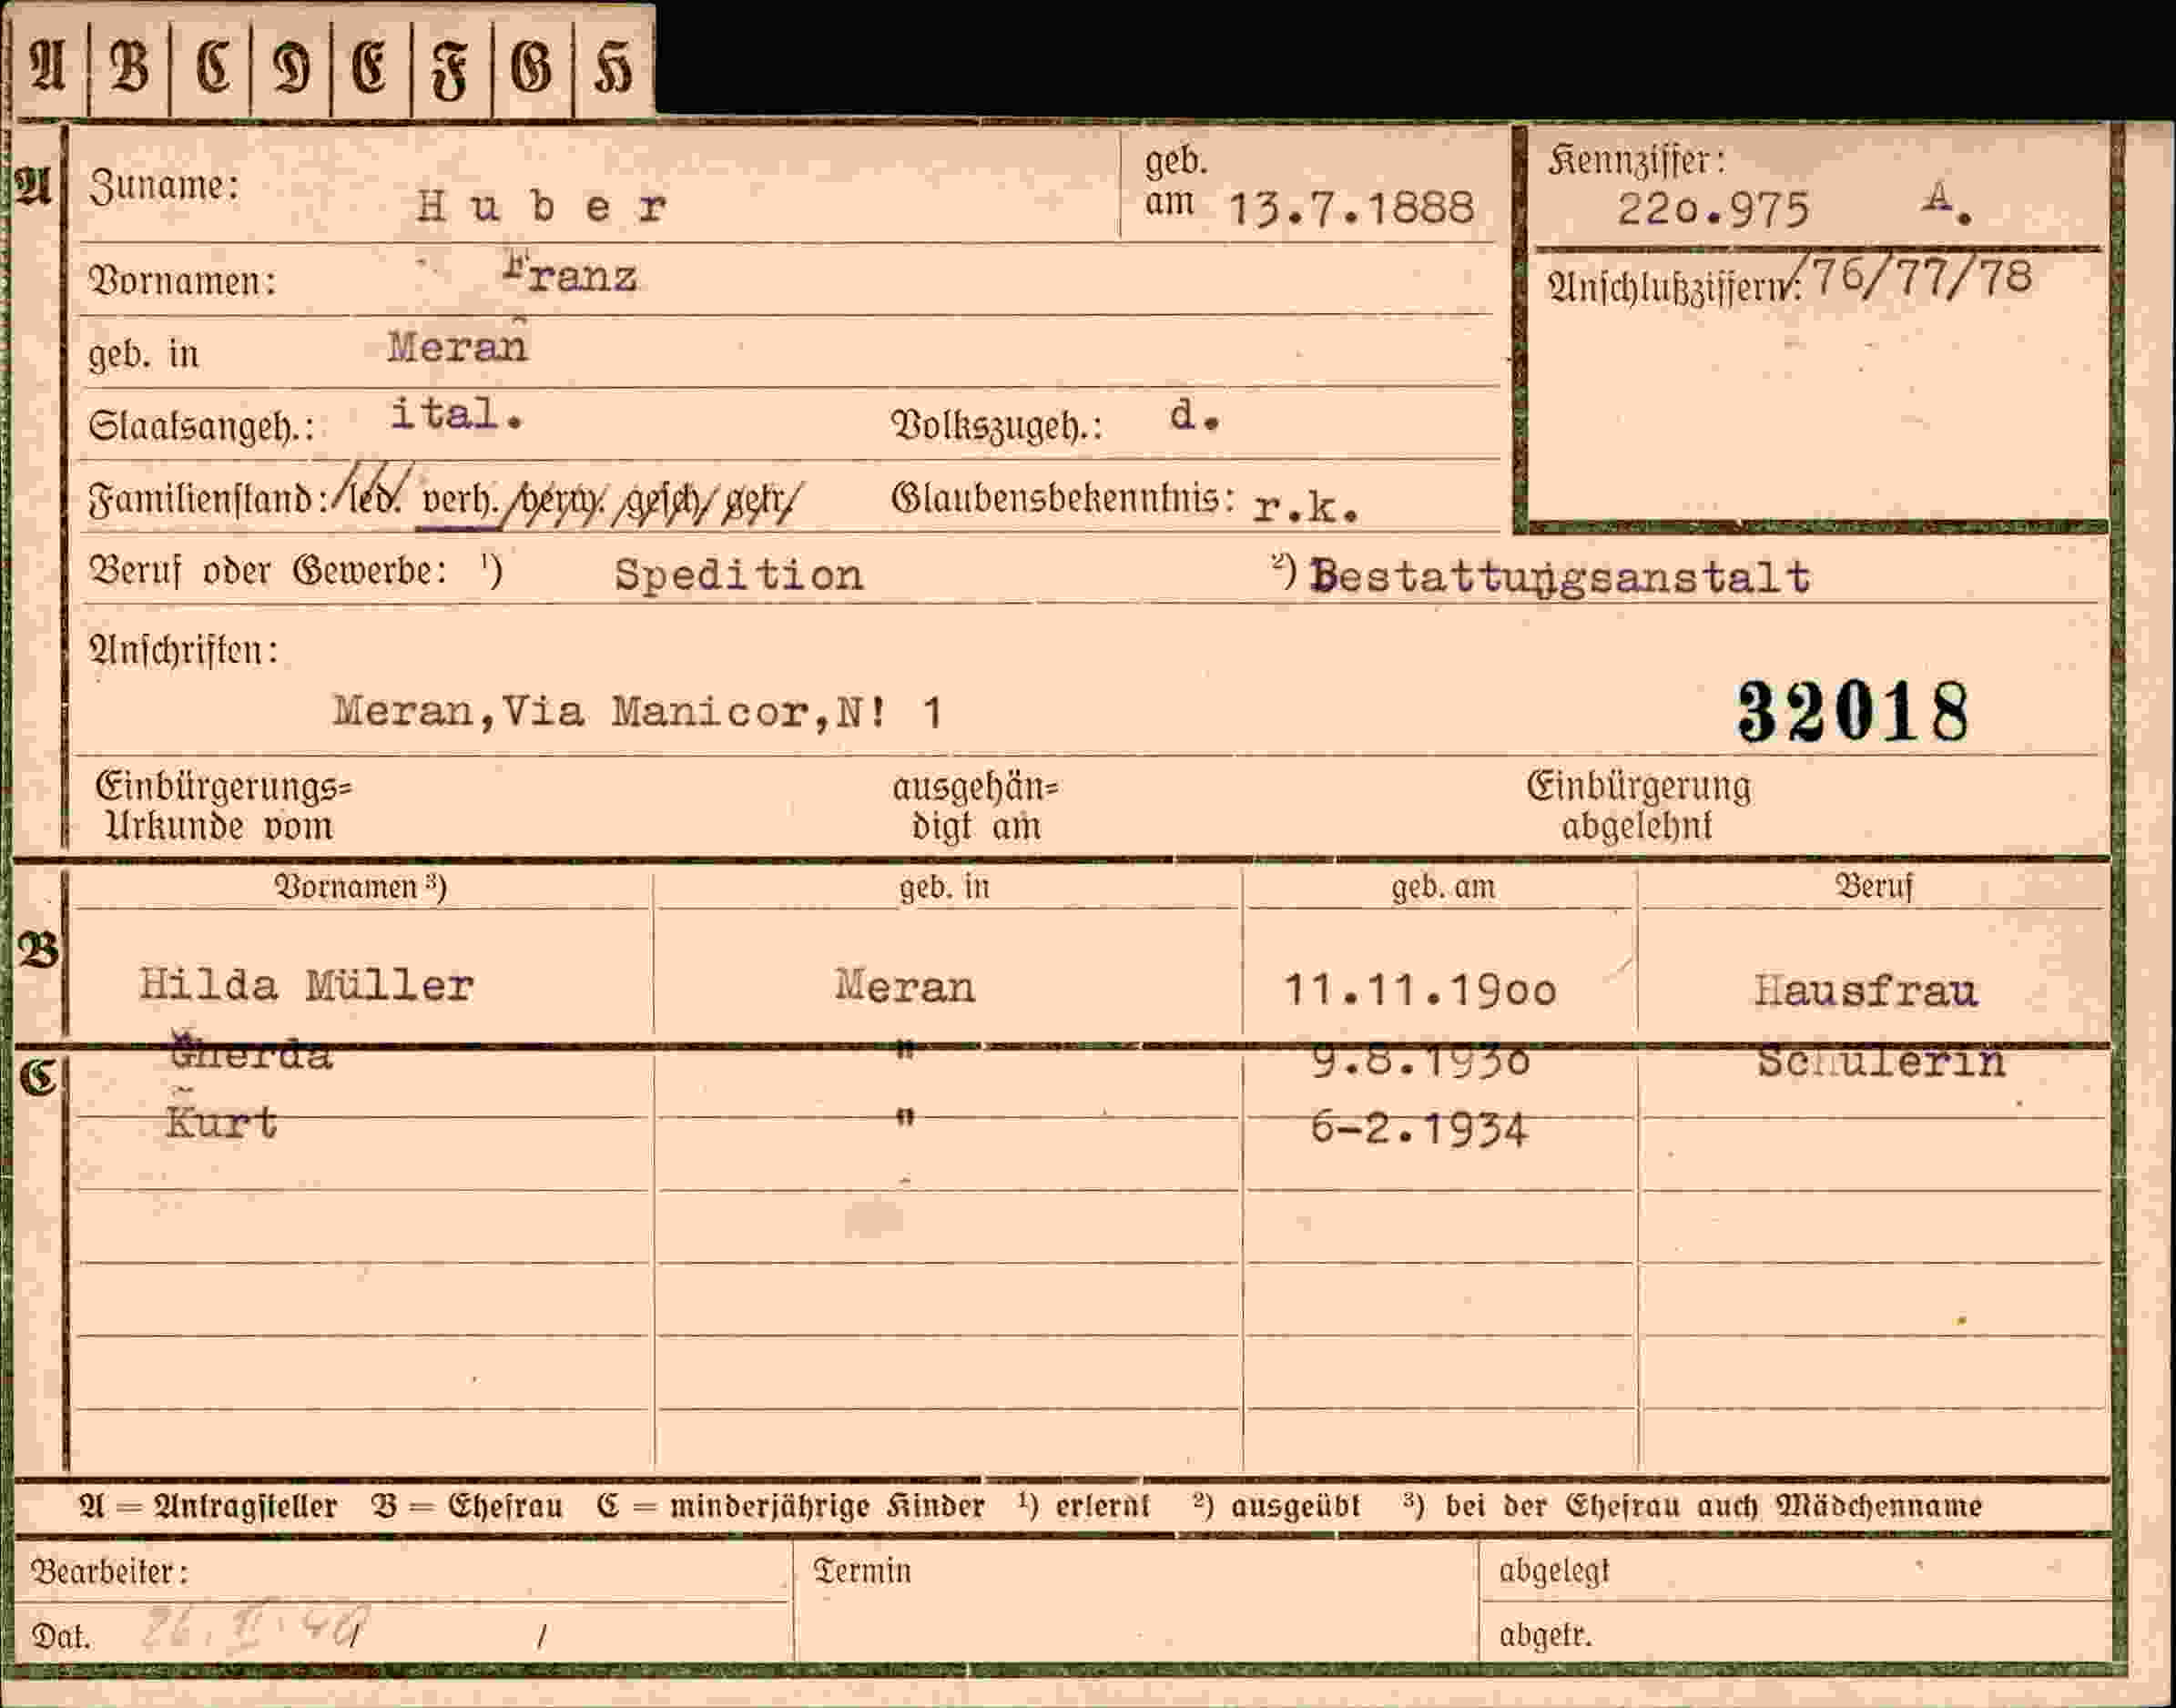This screenshot has height=1708, width=2176.
Task: Select the "Kennziffer:" label
Action: [1637, 160]
